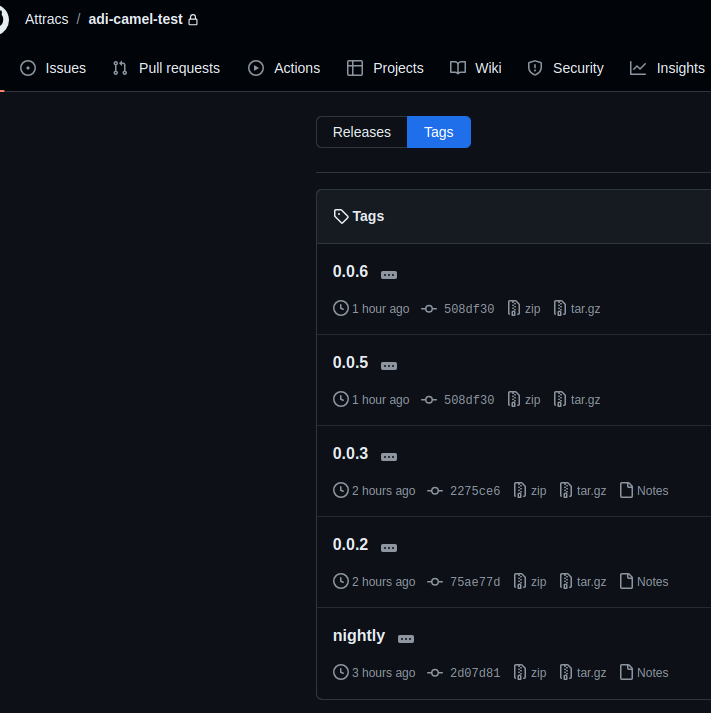Open the Actions tab
The height and width of the screenshot is (713, 711).
tap(284, 68)
